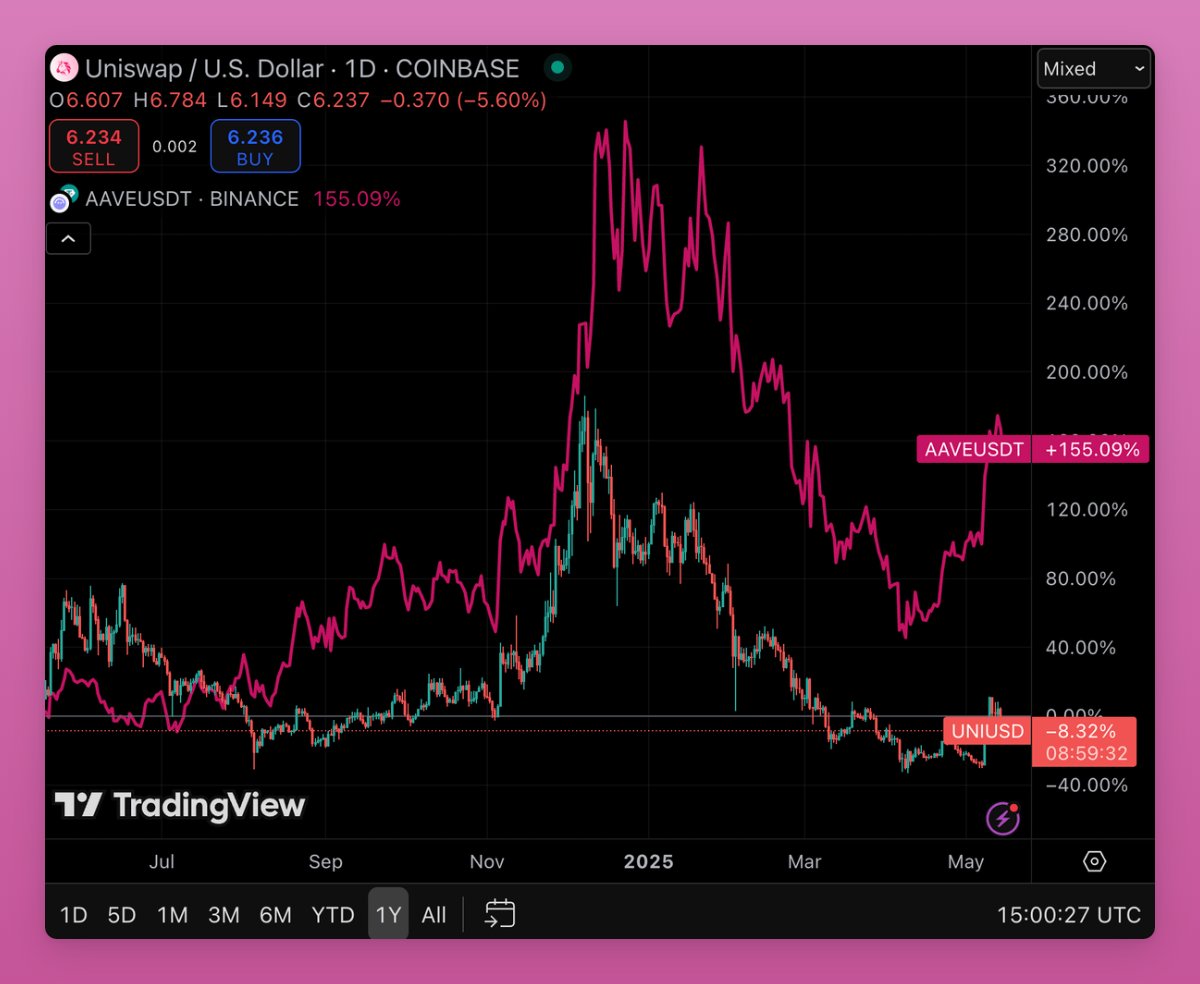Click the +155.09% tag on the price scale

(x=1092, y=450)
